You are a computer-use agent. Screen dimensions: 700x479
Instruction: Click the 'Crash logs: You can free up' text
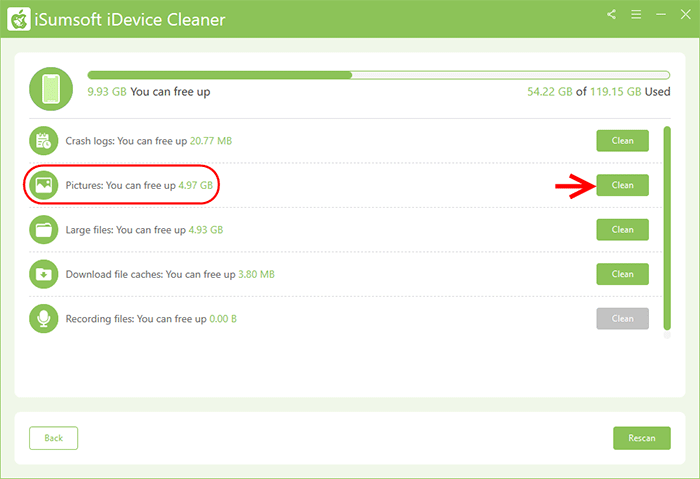click(x=126, y=141)
